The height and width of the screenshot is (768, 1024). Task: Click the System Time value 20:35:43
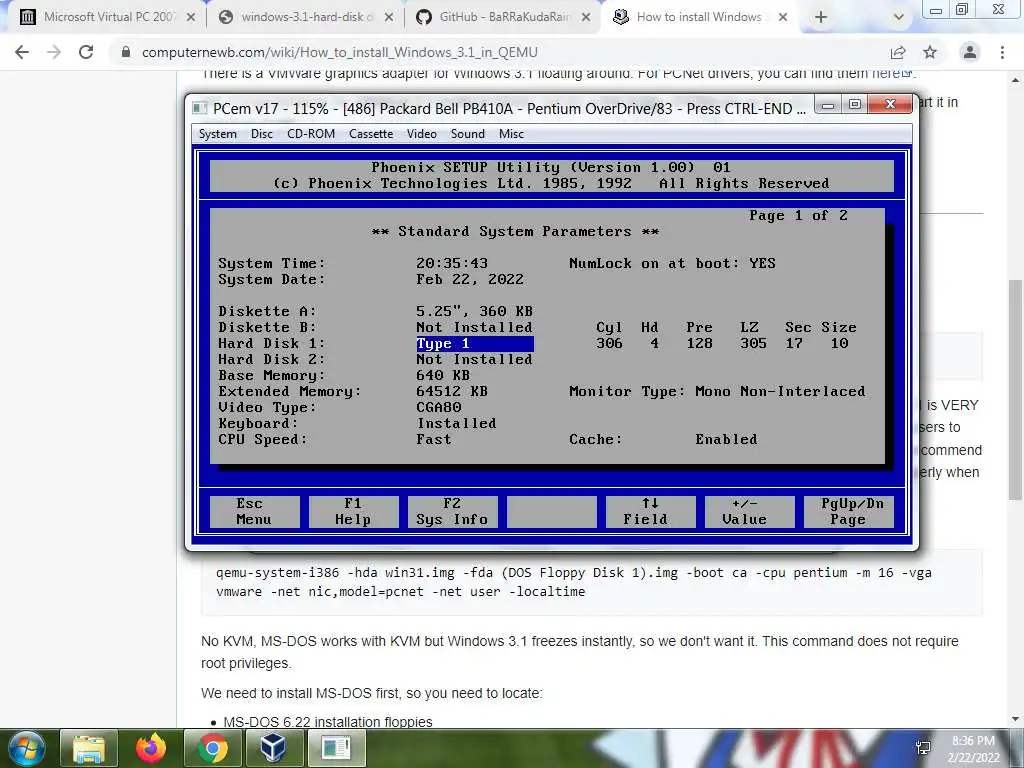point(452,263)
